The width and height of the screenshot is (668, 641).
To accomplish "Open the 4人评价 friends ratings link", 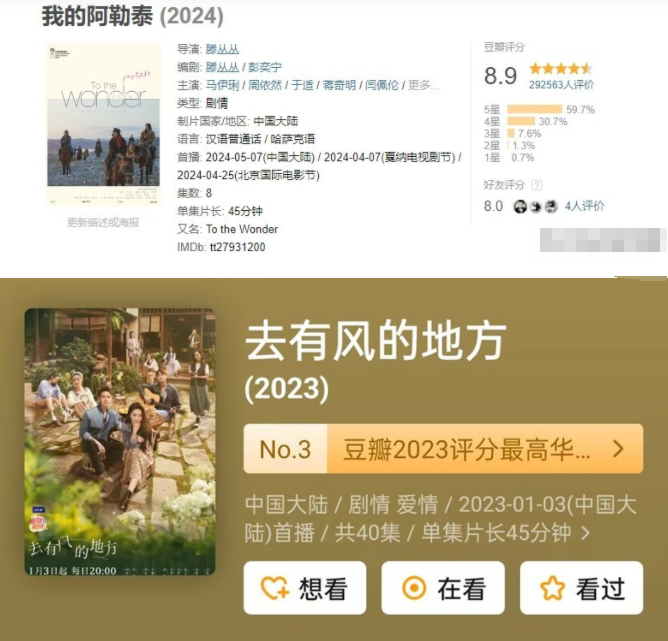I will pos(584,206).
